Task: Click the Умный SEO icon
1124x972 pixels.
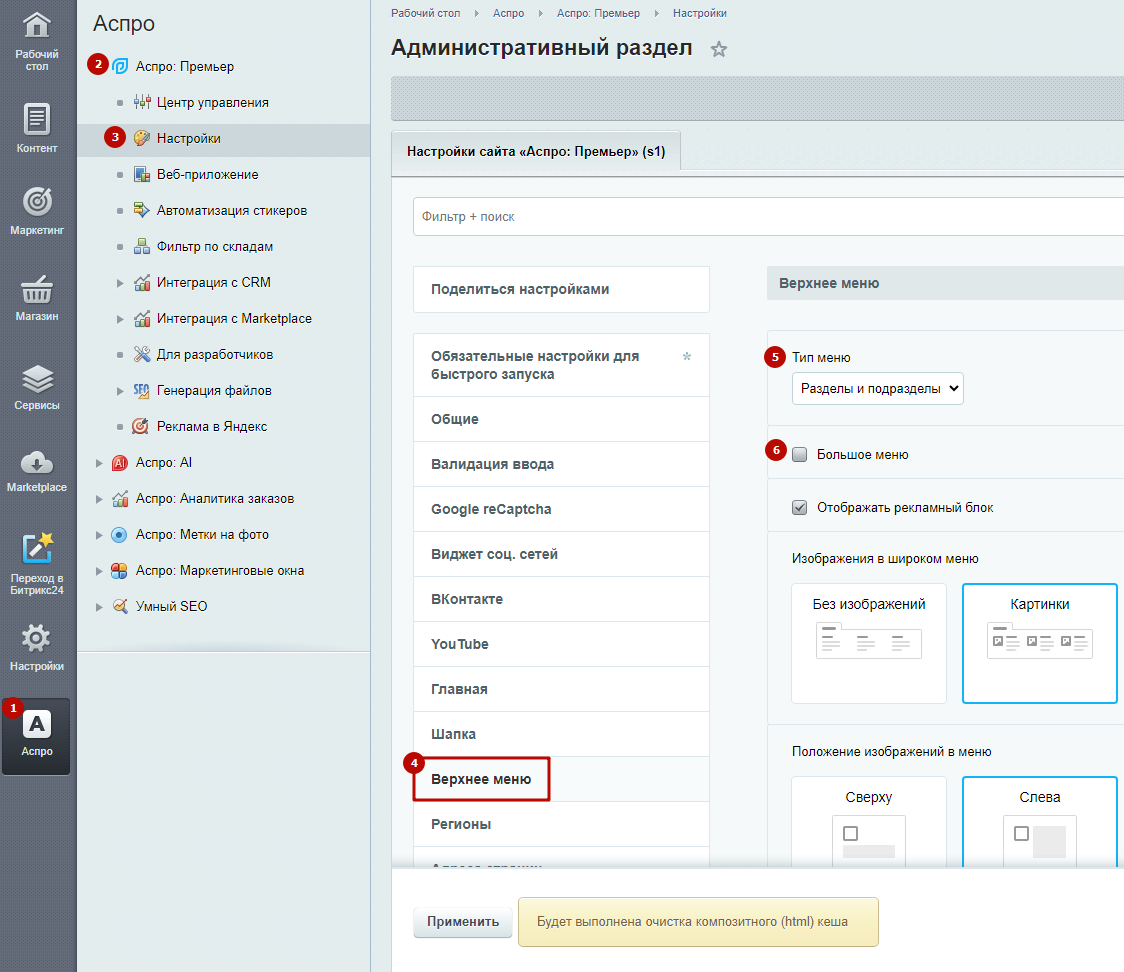Action: [120, 606]
